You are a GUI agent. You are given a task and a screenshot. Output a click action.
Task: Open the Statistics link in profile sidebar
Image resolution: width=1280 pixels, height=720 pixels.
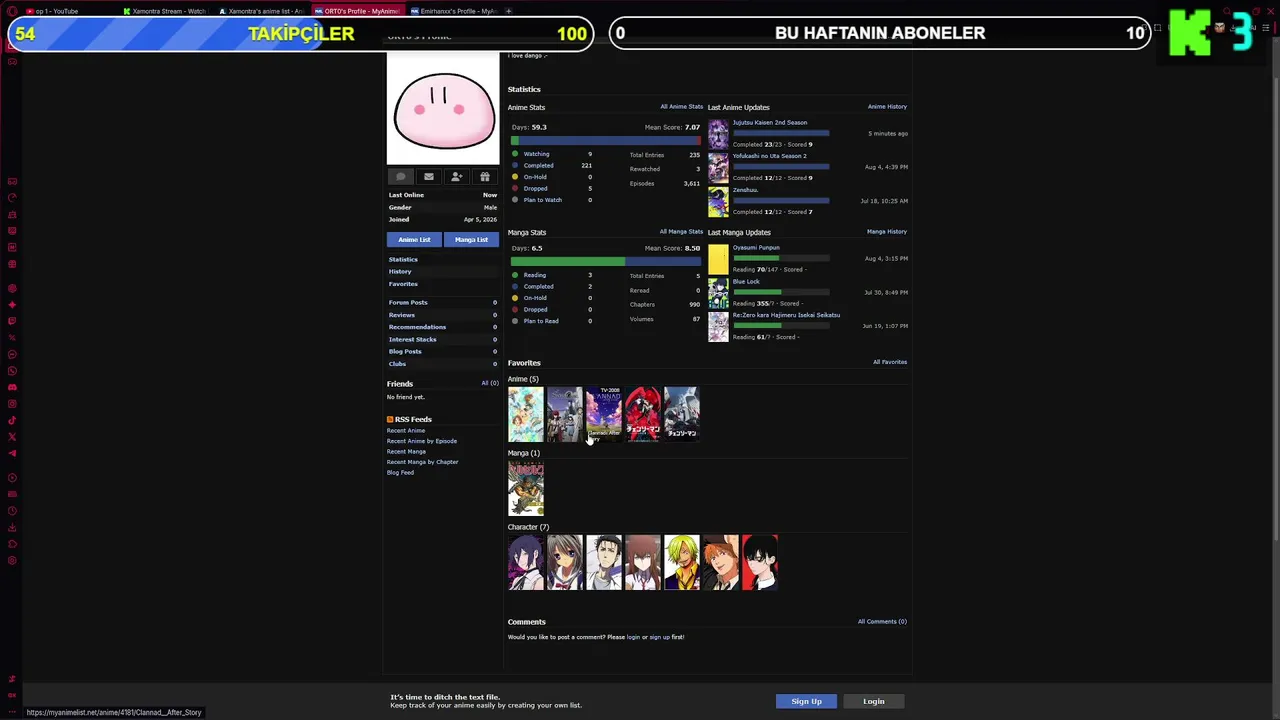pos(403,260)
